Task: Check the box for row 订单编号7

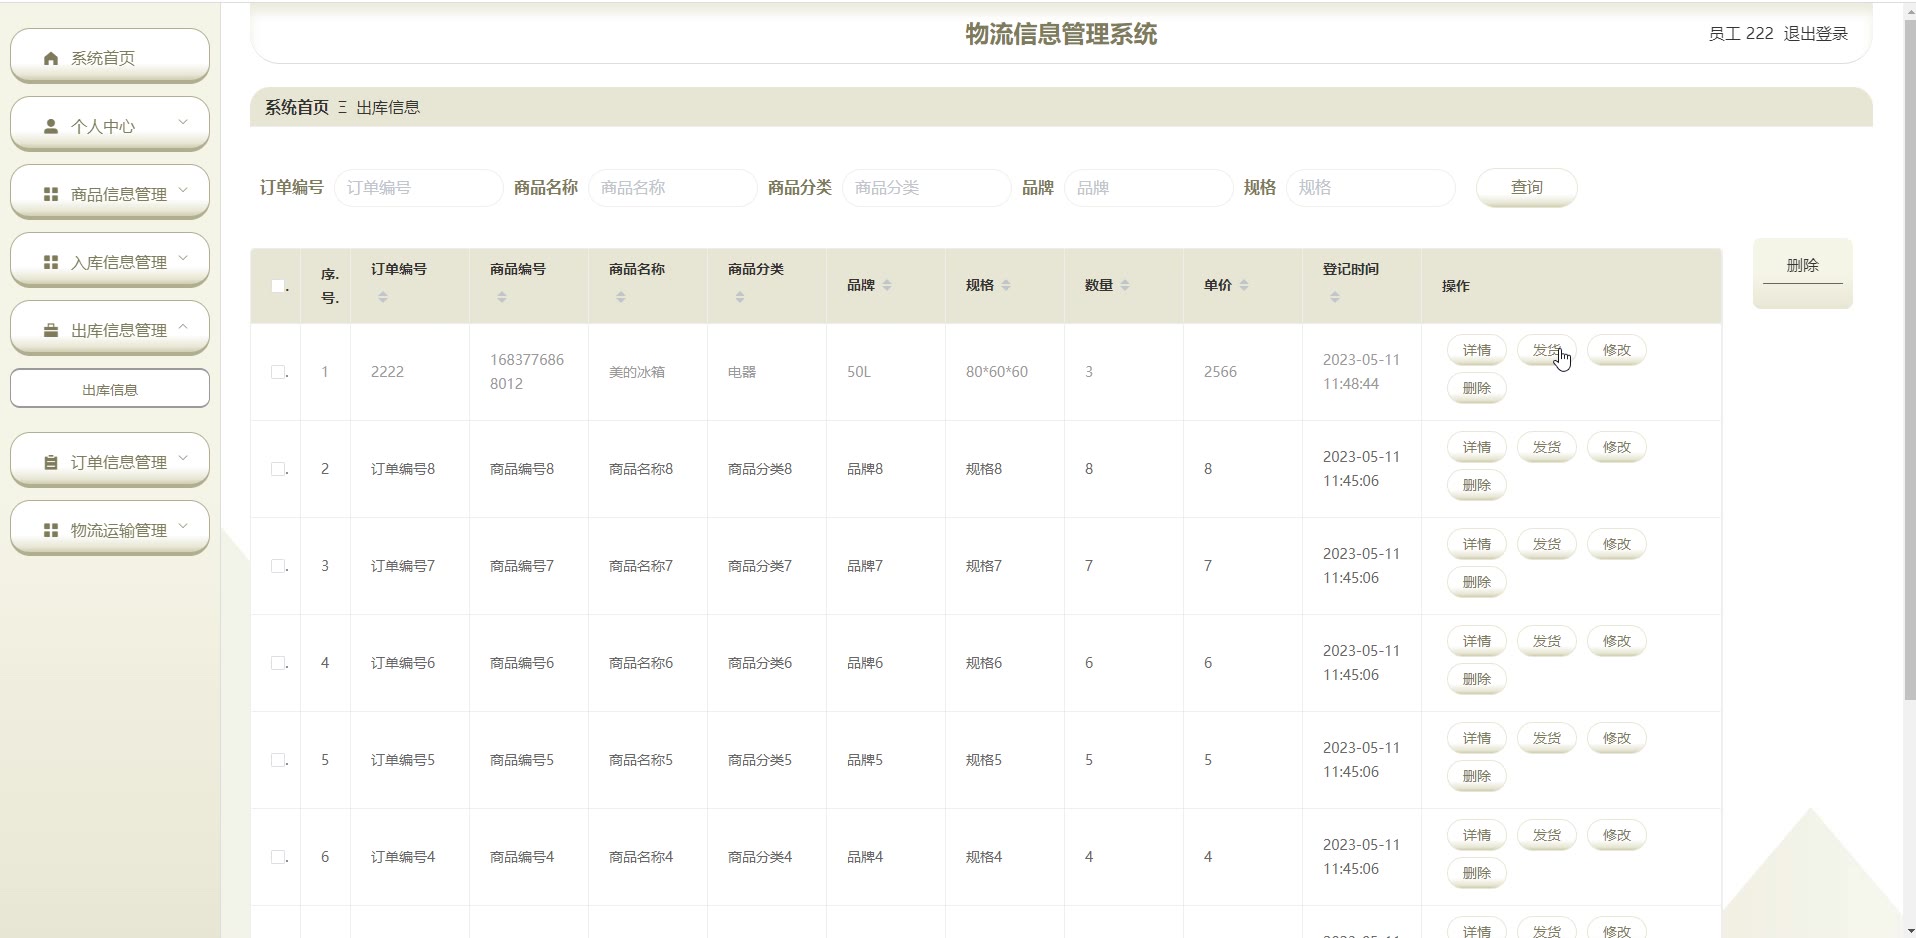Action: click(278, 566)
